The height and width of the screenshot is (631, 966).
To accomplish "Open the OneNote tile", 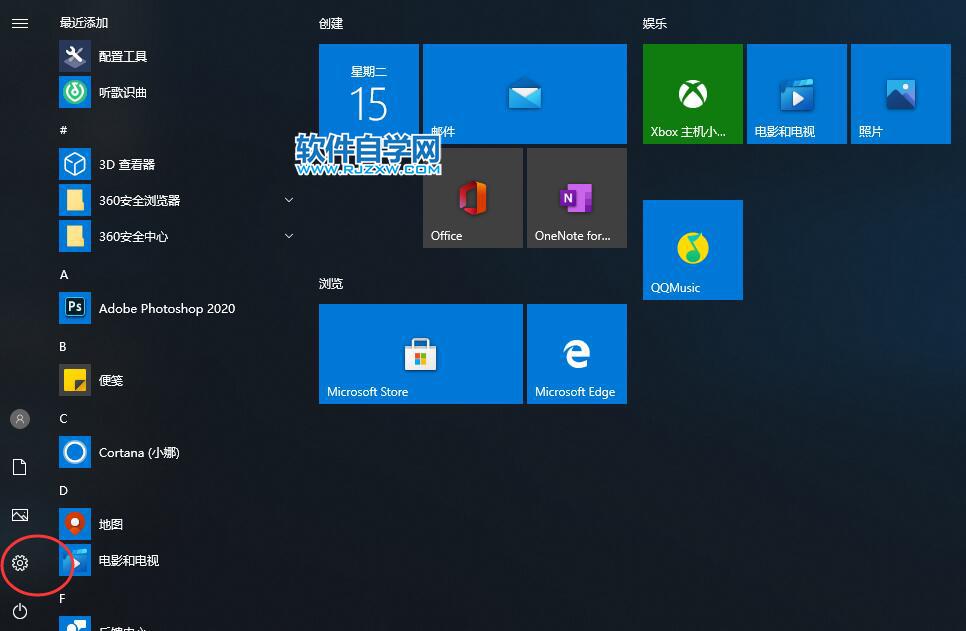I will click(x=576, y=198).
